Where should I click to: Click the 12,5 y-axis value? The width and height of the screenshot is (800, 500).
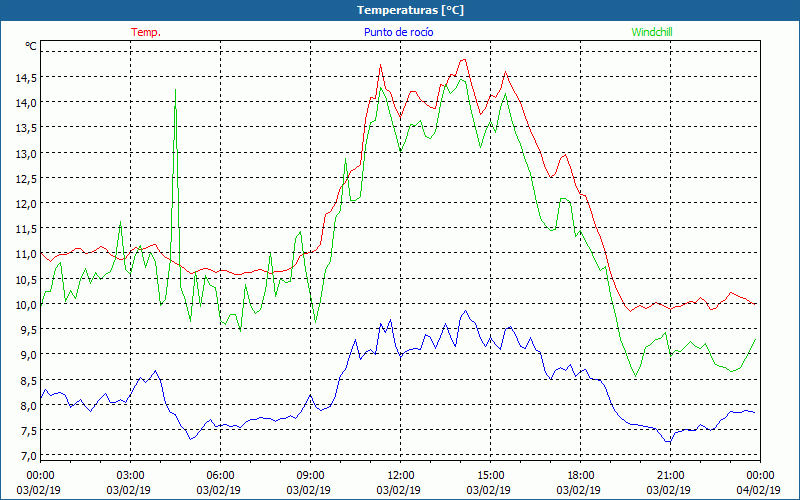24,178
